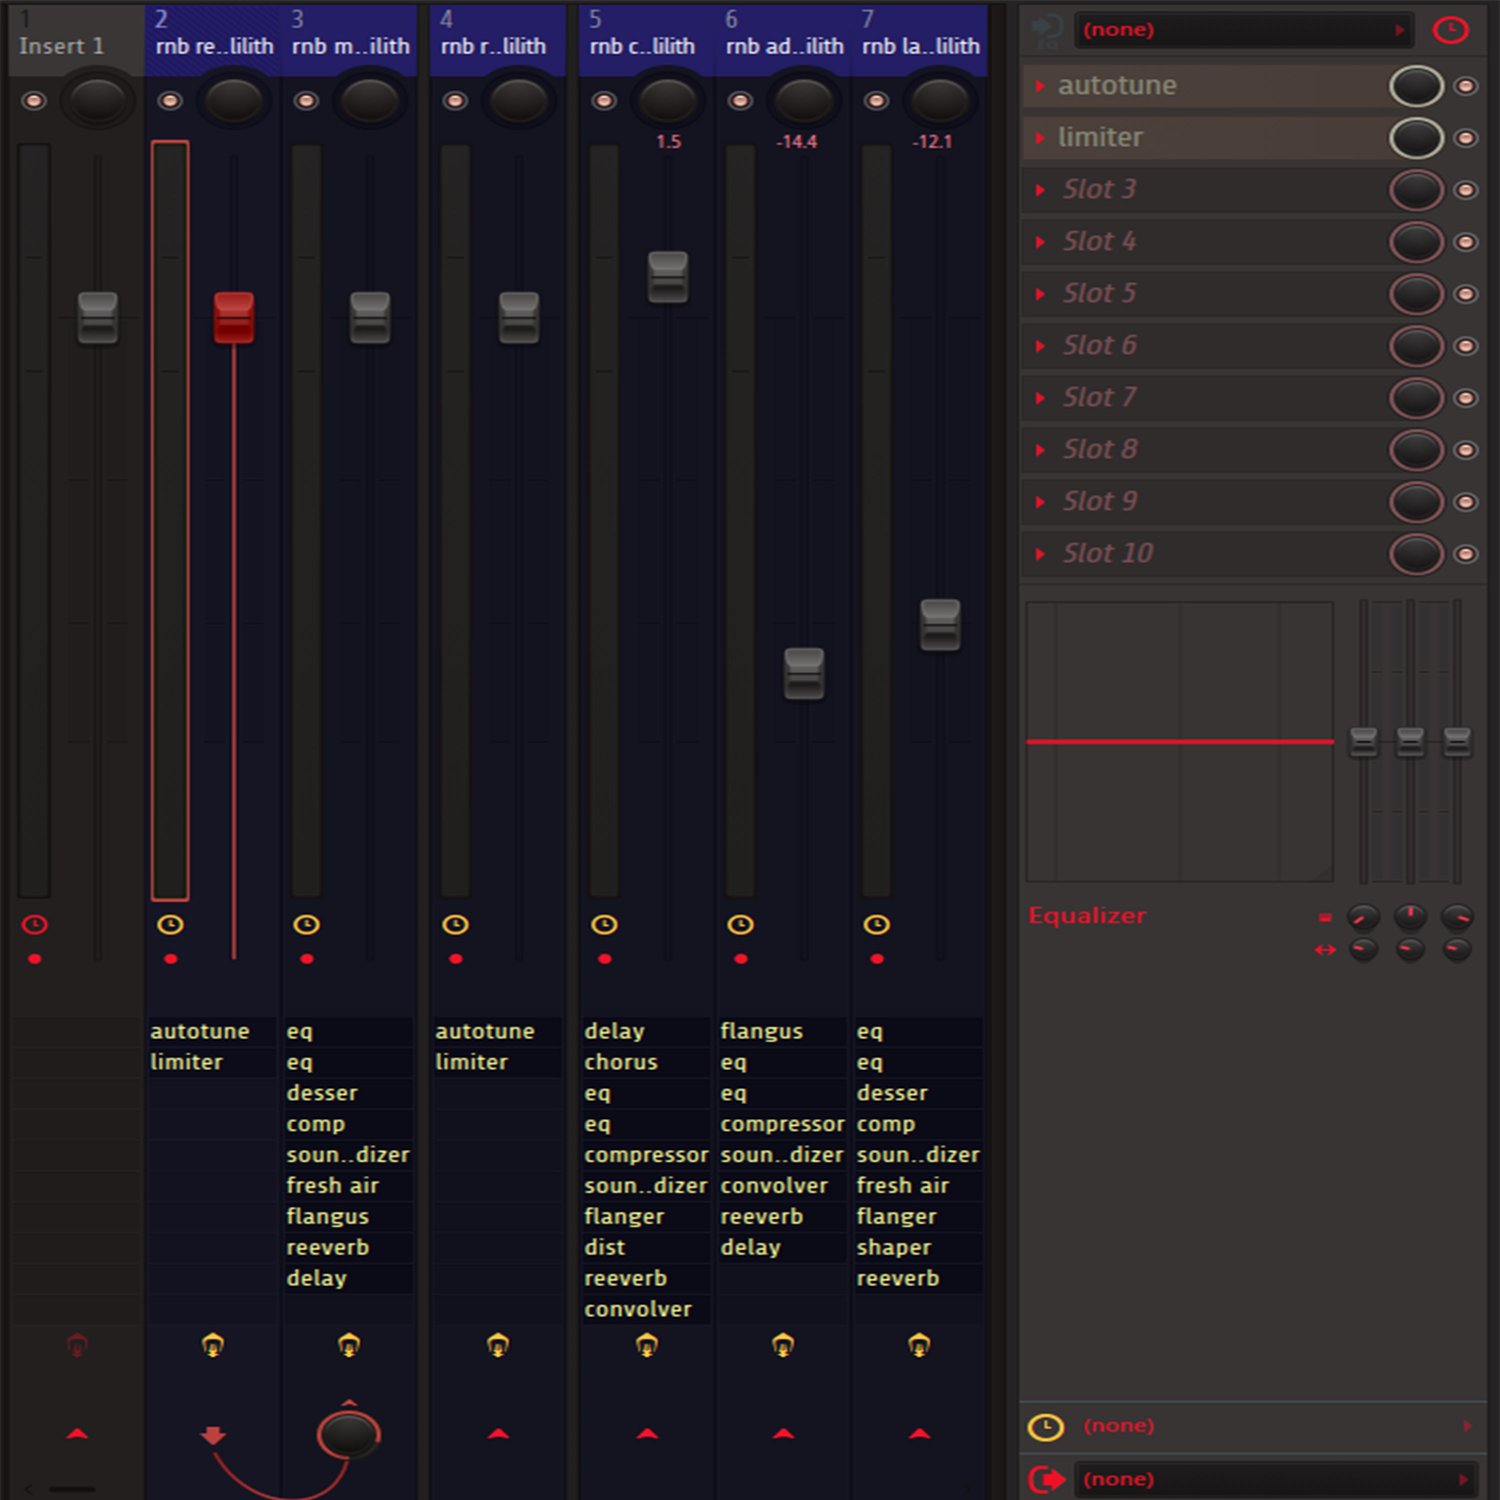
Task: Open the flangus effect on track 6
Action: (x=782, y=1031)
